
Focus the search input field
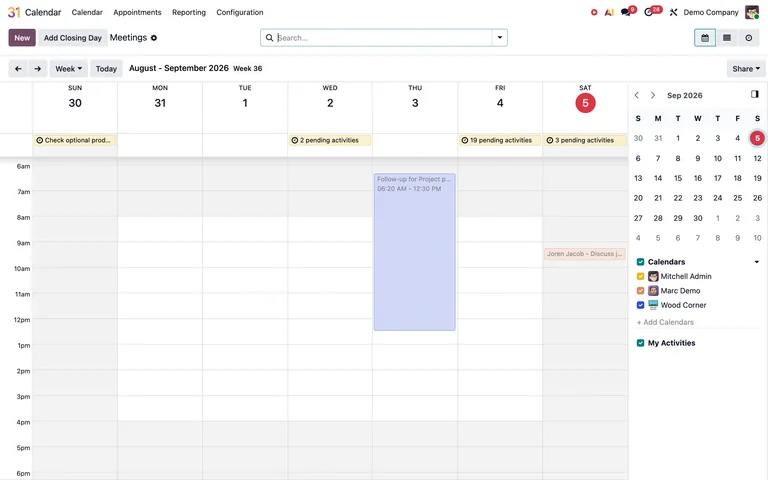(384, 38)
